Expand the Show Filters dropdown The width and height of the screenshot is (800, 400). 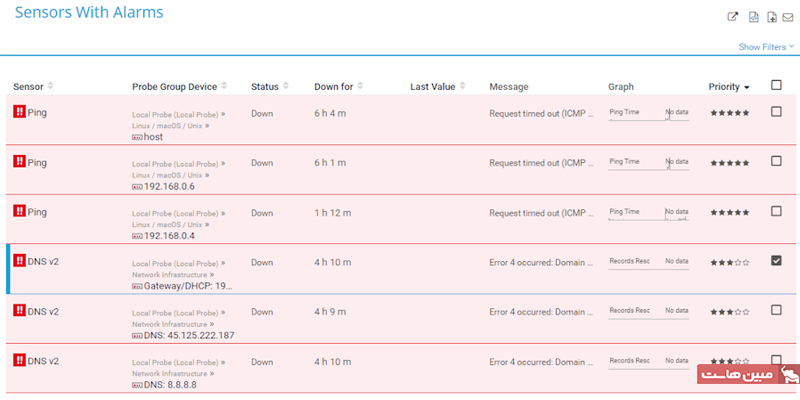tap(766, 47)
